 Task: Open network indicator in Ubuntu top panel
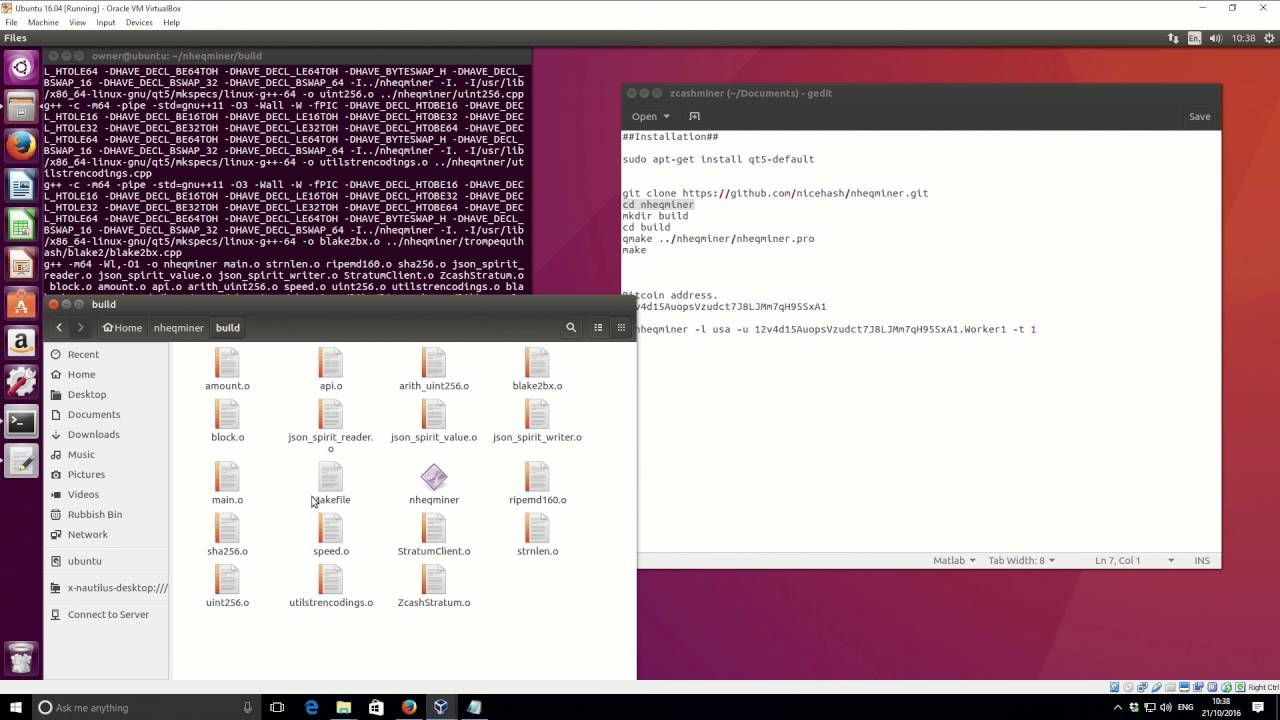pos(1173,38)
